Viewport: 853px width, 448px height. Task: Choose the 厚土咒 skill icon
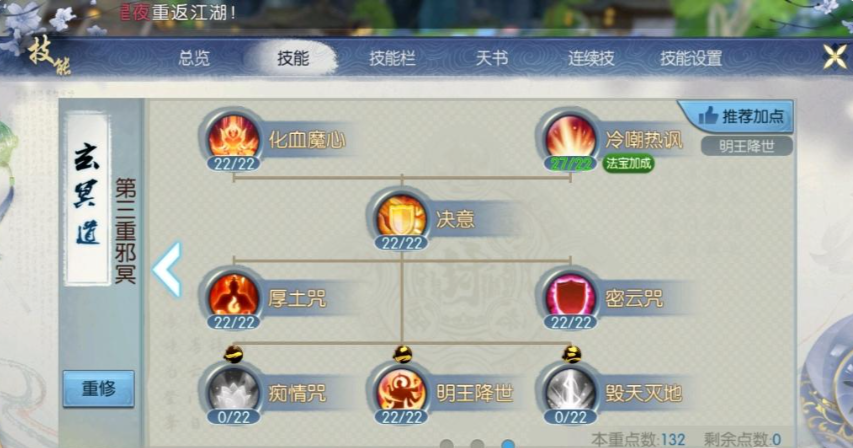pos(233,296)
